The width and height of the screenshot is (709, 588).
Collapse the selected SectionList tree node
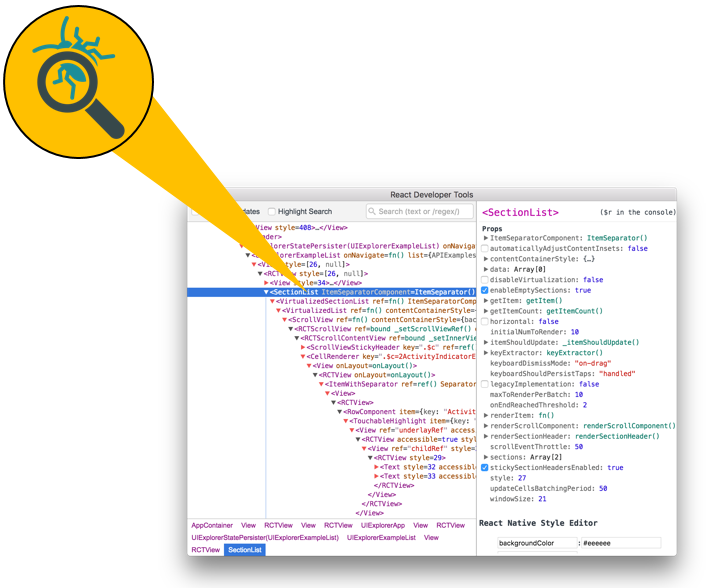[x=266, y=292]
